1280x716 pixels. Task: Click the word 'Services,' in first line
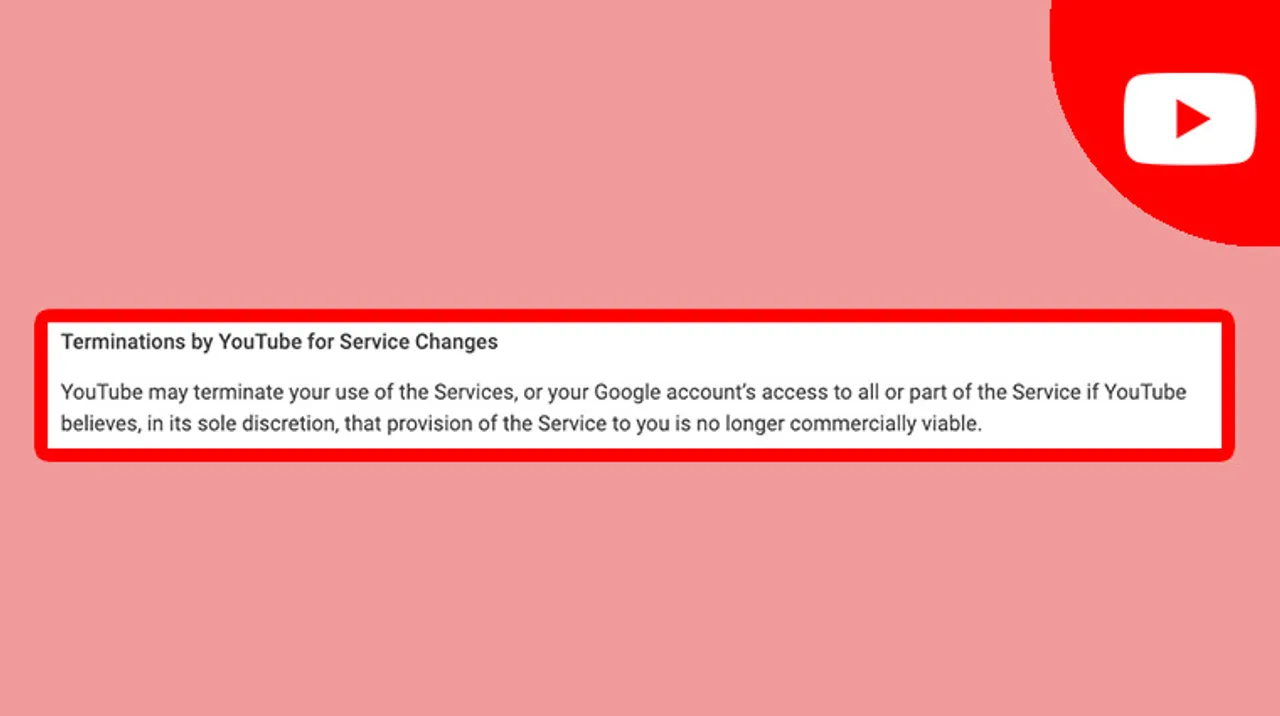(x=474, y=392)
